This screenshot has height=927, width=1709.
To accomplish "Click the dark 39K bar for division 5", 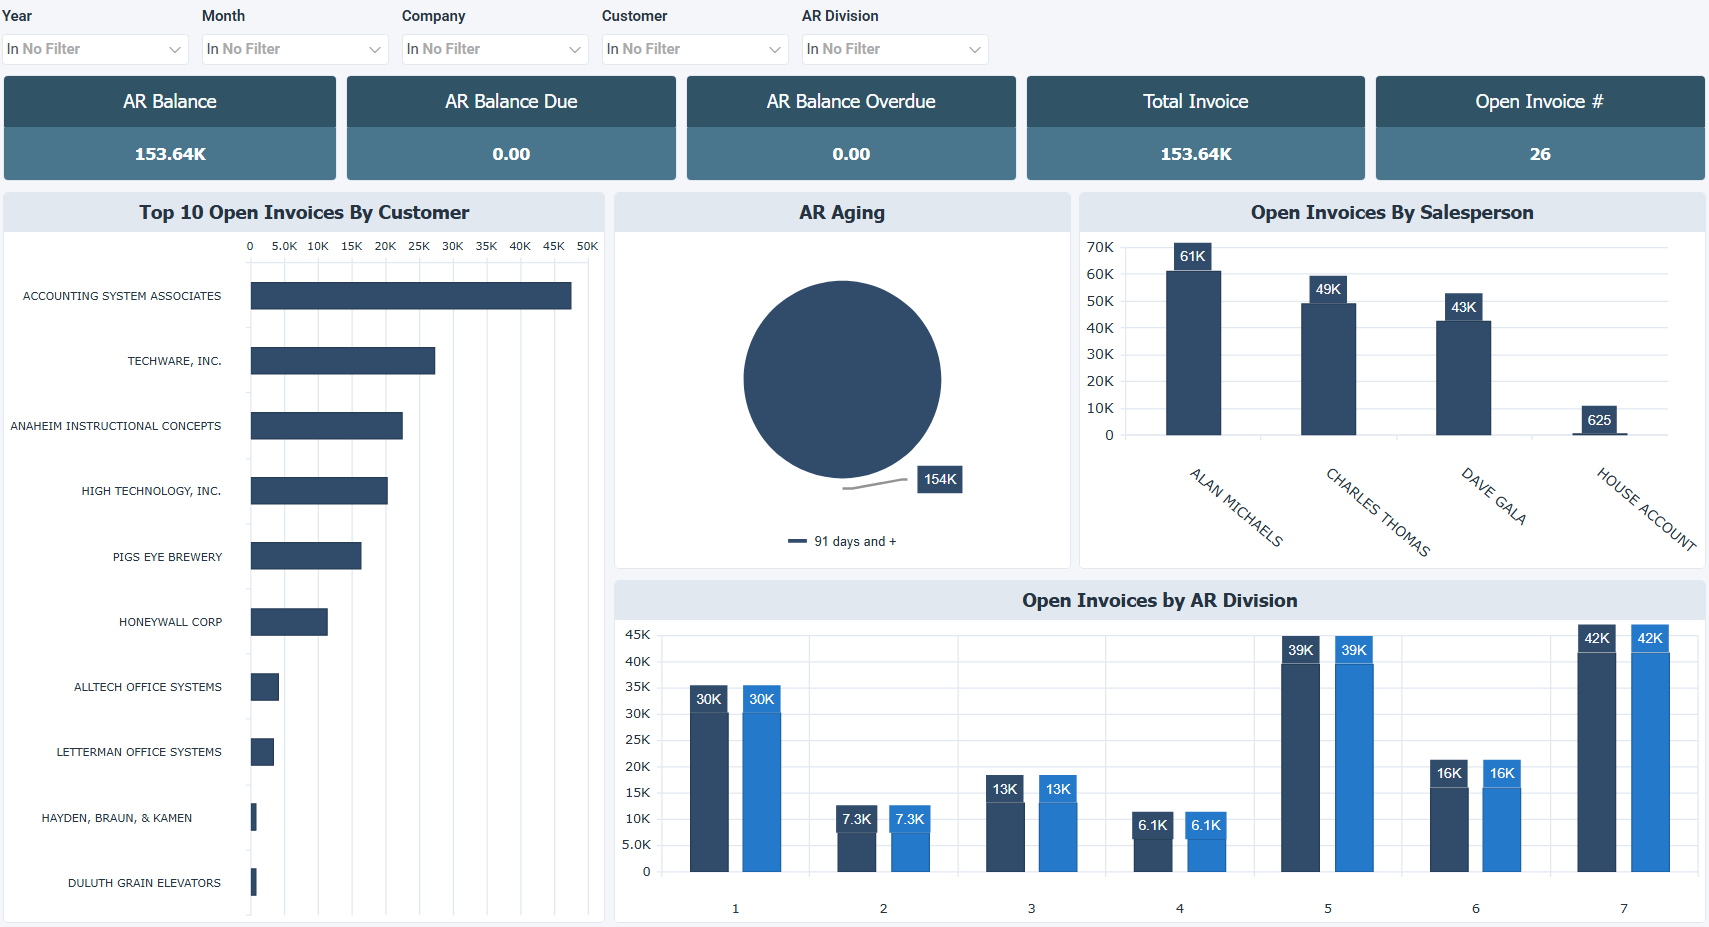I will point(1301,767).
